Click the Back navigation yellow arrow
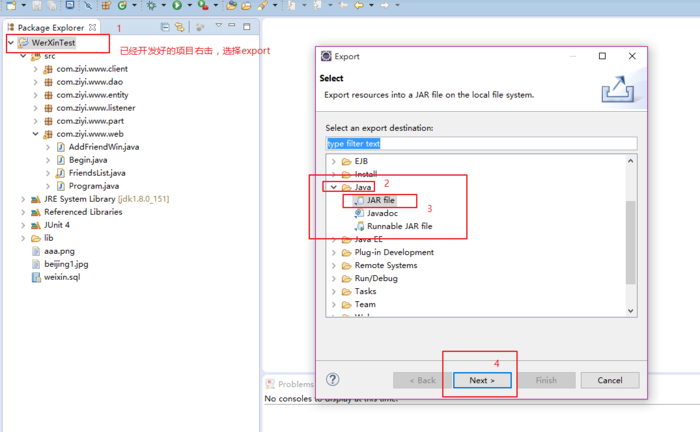Image resolution: width=700 pixels, height=432 pixels. coord(358,5)
